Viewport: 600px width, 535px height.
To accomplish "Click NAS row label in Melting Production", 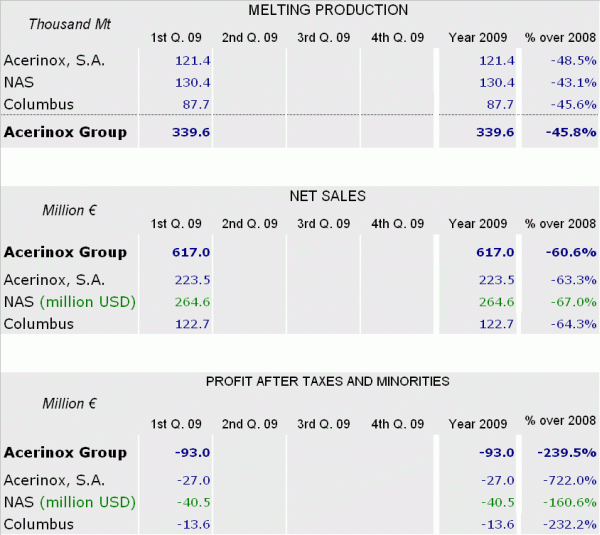I will [x=20, y=82].
